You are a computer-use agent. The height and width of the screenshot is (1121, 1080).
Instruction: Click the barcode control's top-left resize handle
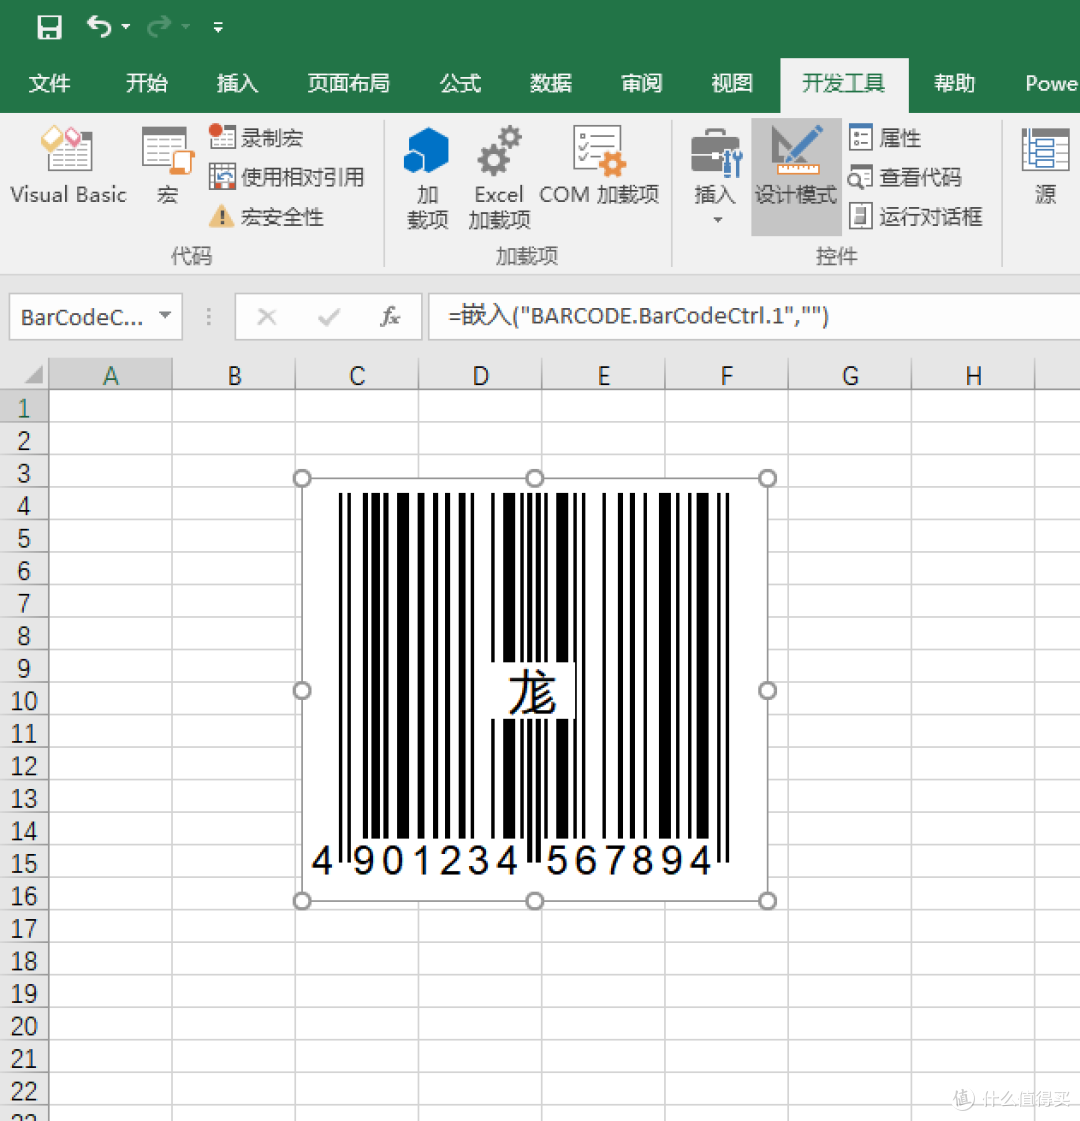coord(302,478)
